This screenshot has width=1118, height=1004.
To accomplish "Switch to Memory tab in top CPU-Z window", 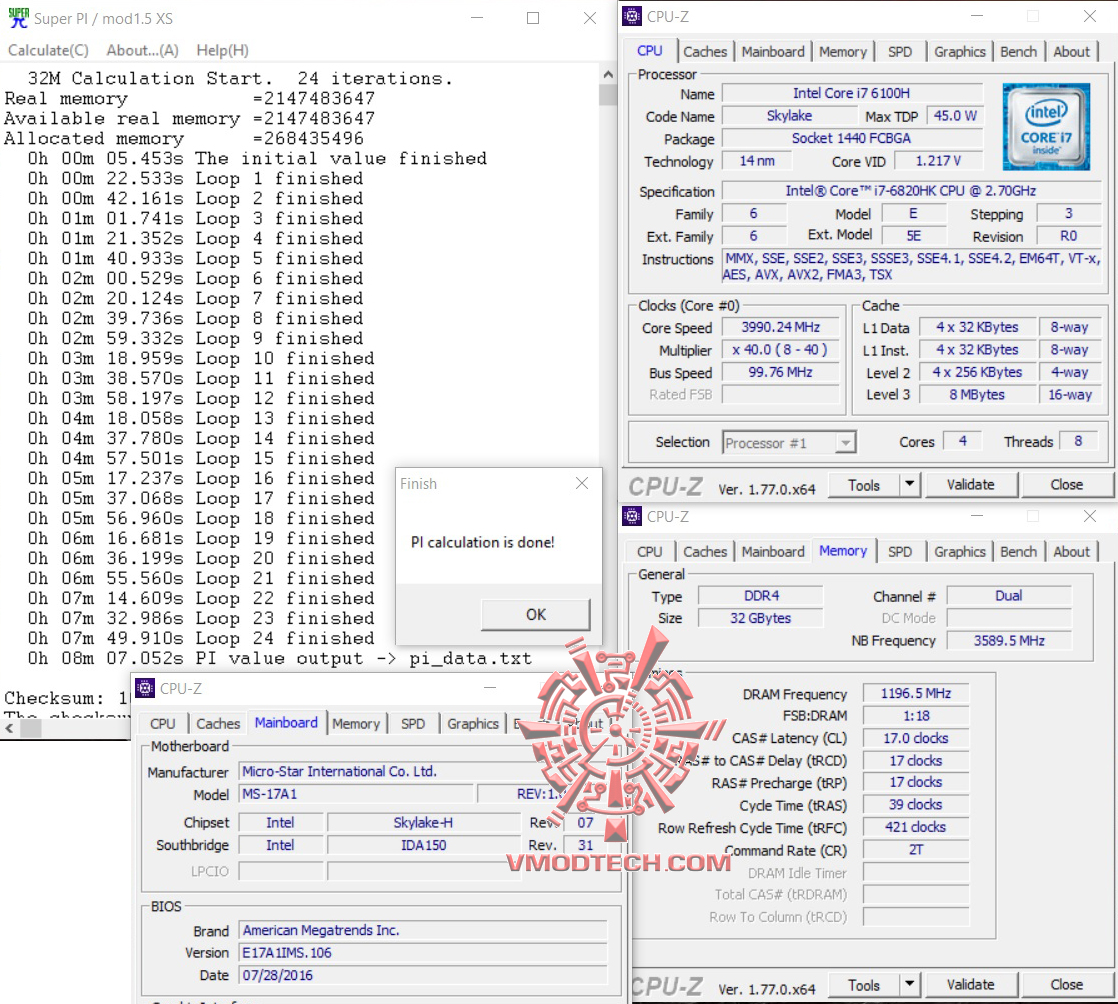I will point(842,51).
